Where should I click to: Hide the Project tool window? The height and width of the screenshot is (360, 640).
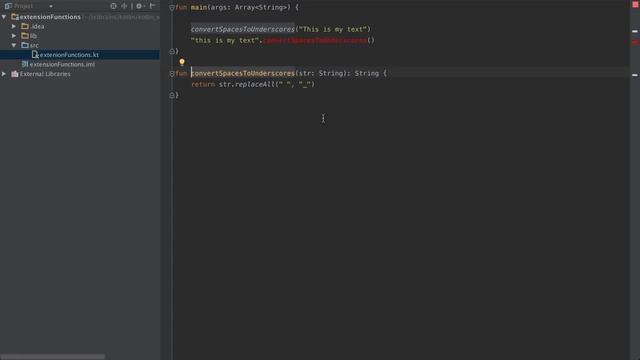coord(153,6)
